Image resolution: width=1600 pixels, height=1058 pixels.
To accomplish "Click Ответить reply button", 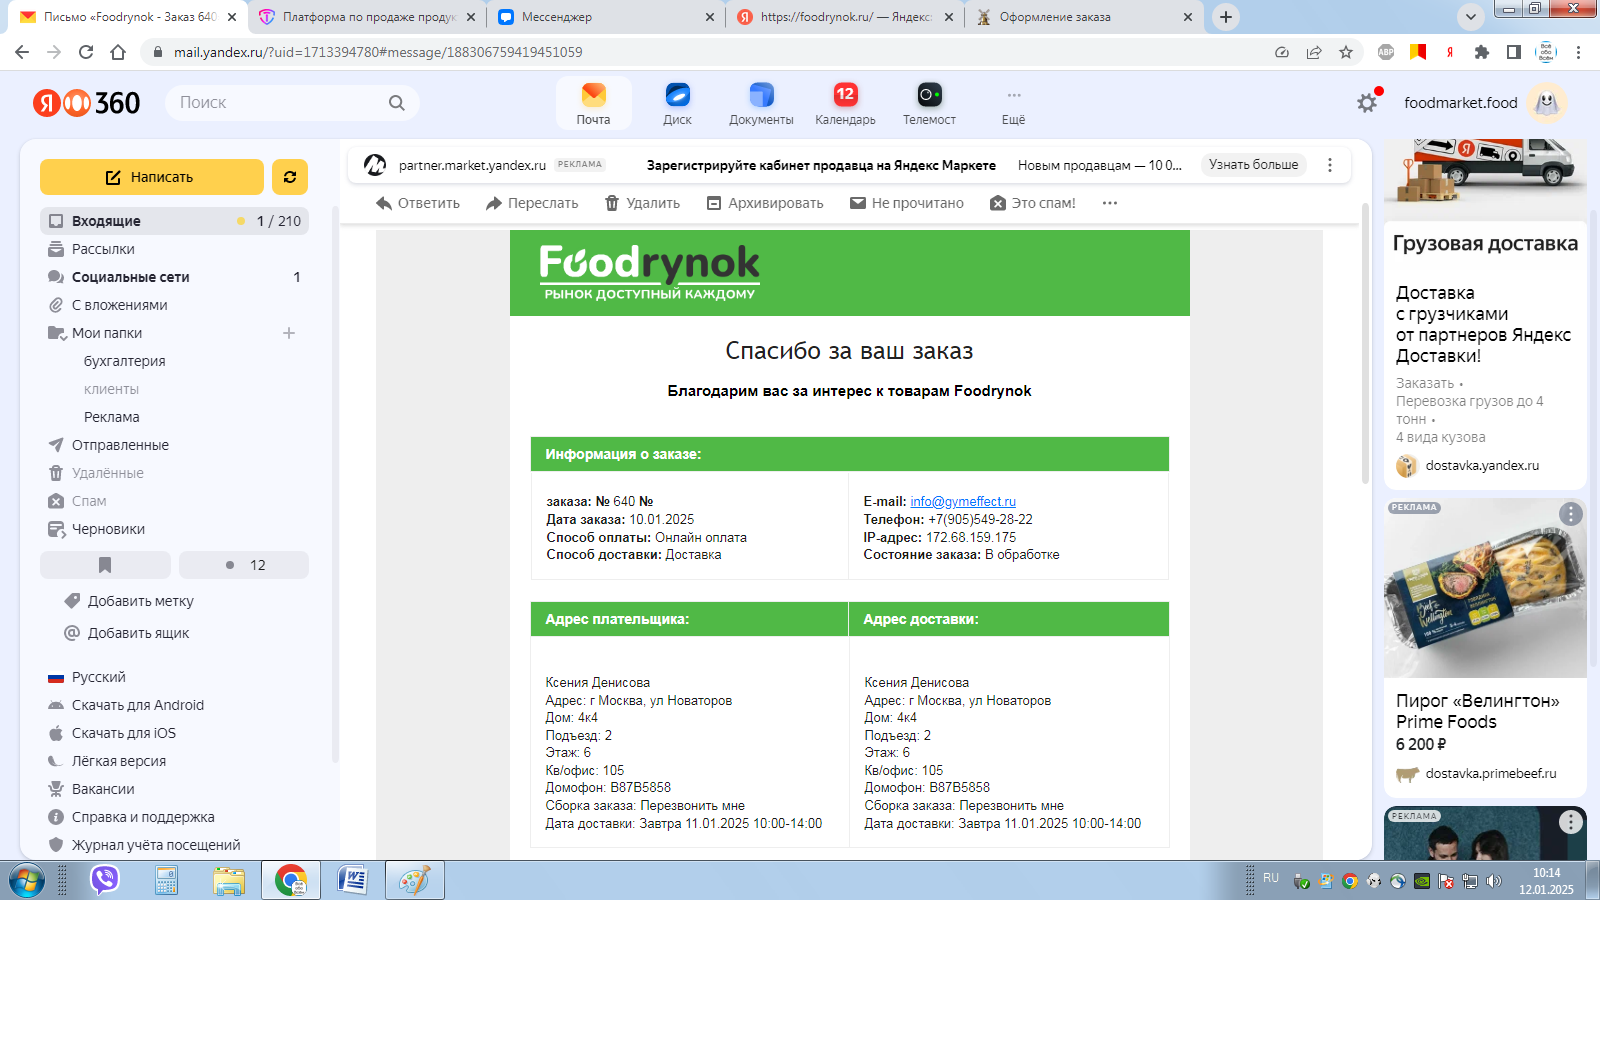I will pos(418,203).
